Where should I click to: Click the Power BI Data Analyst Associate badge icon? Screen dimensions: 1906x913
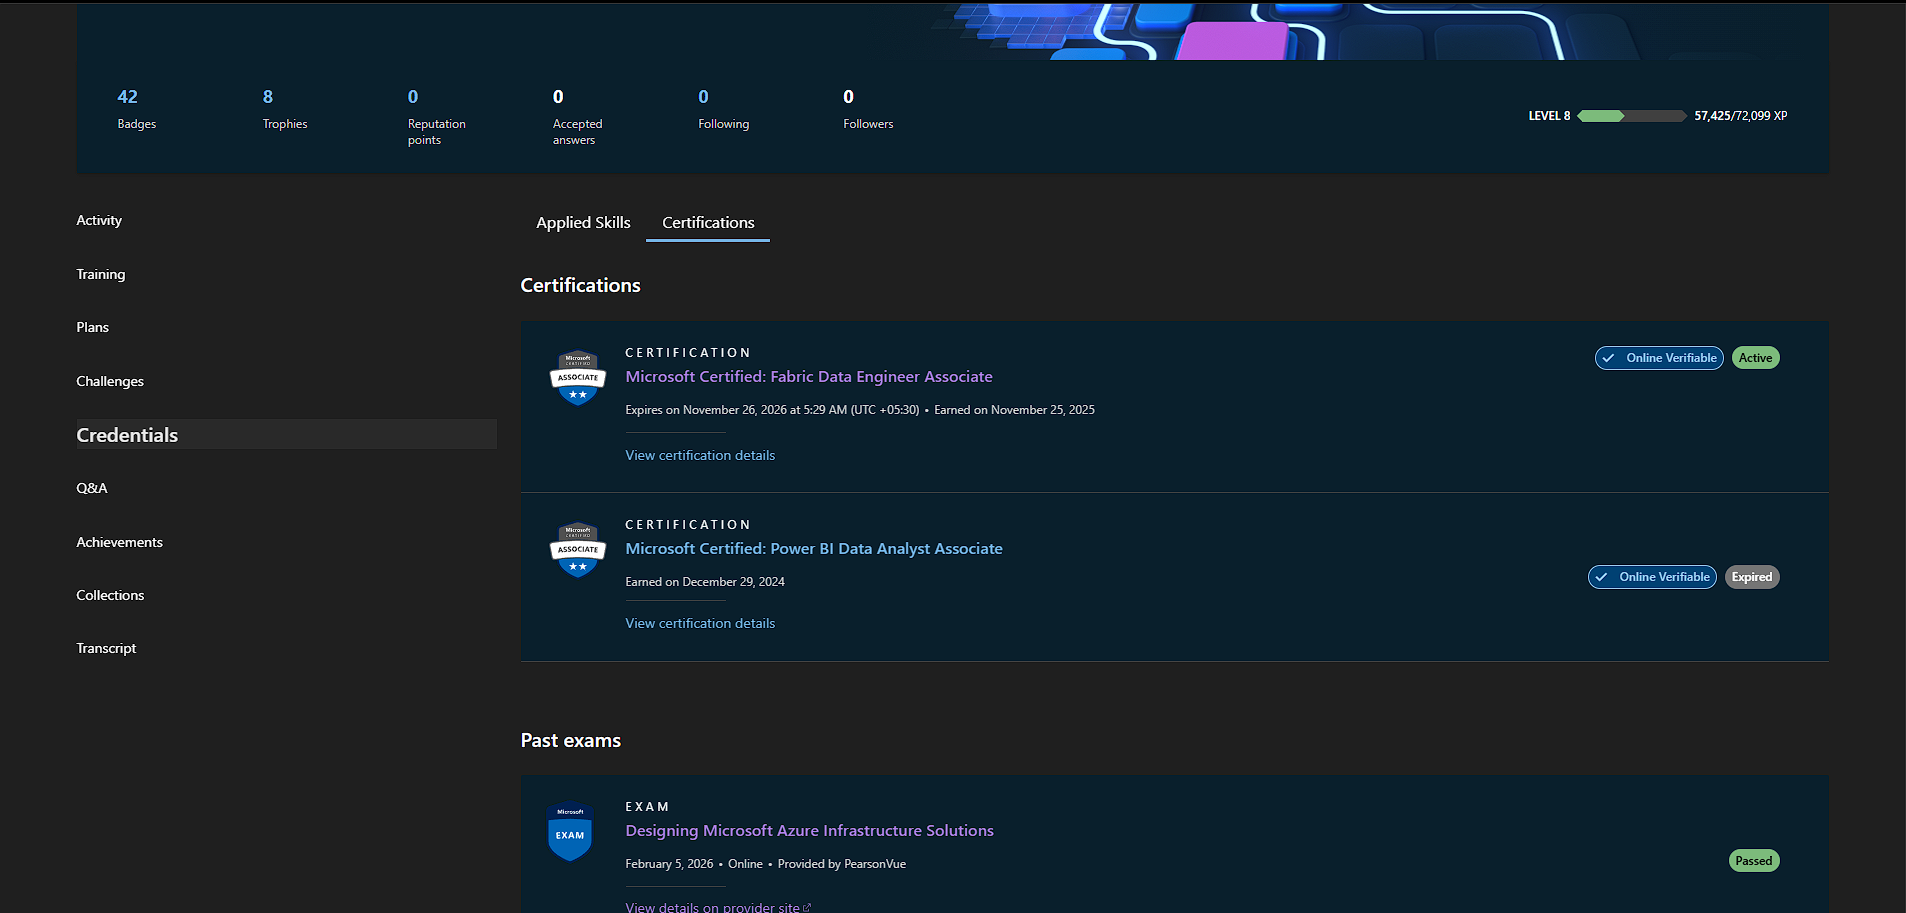(x=578, y=549)
